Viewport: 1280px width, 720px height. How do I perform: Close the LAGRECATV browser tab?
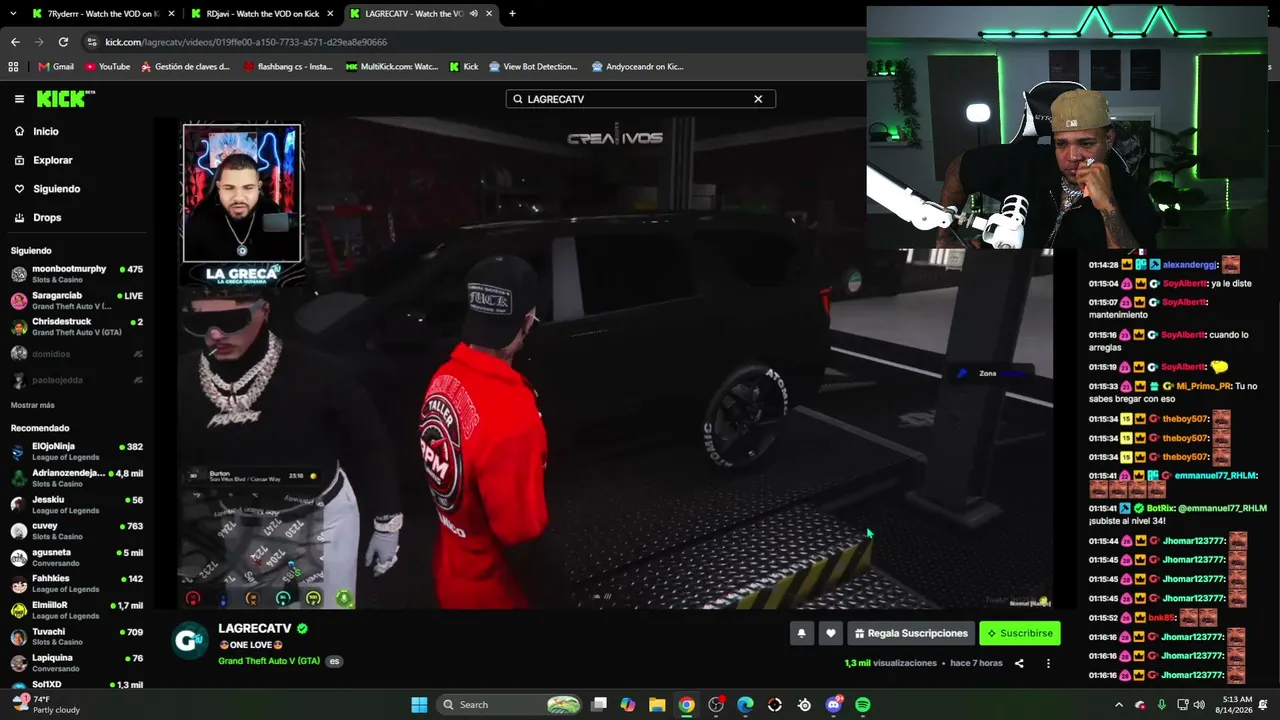[x=489, y=14]
